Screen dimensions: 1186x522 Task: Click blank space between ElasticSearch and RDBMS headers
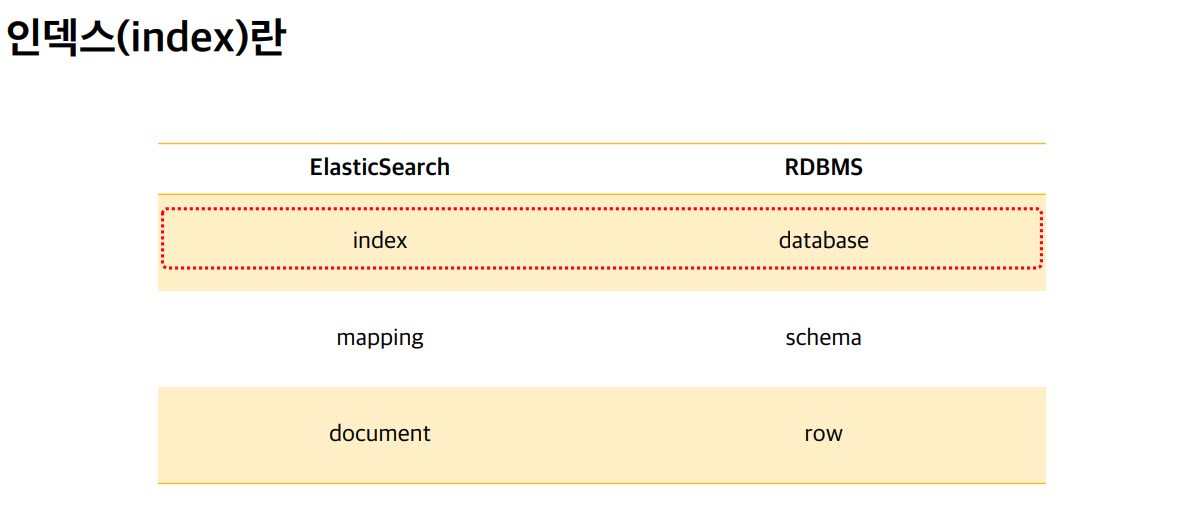[616, 168]
